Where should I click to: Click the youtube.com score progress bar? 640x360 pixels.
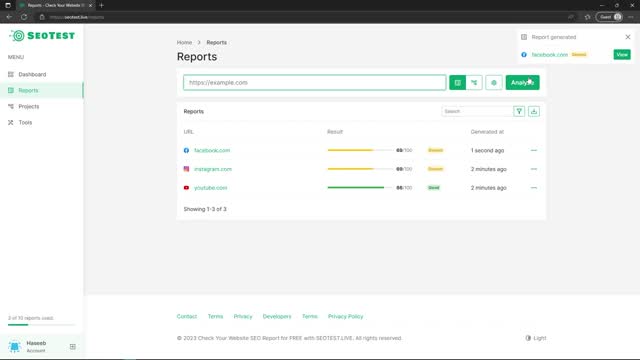pos(360,188)
